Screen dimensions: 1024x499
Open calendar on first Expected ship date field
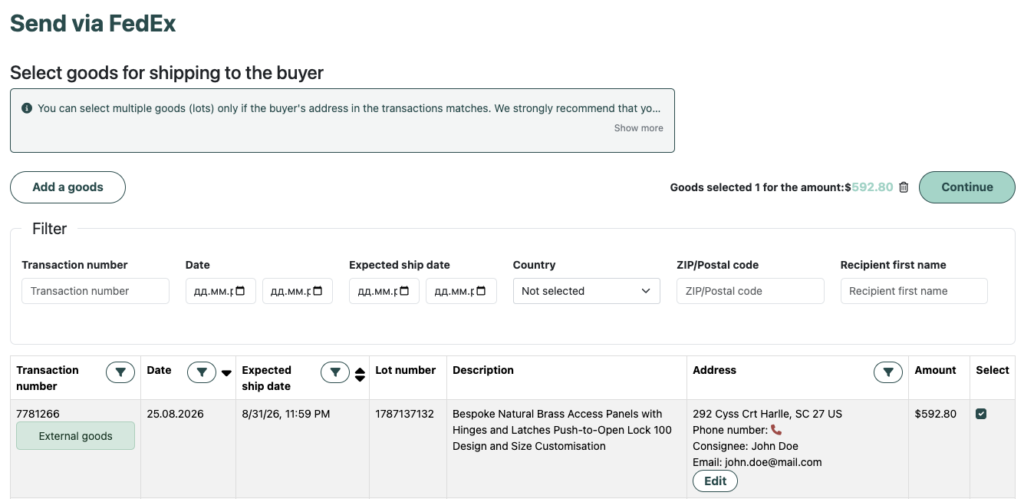tap(404, 291)
